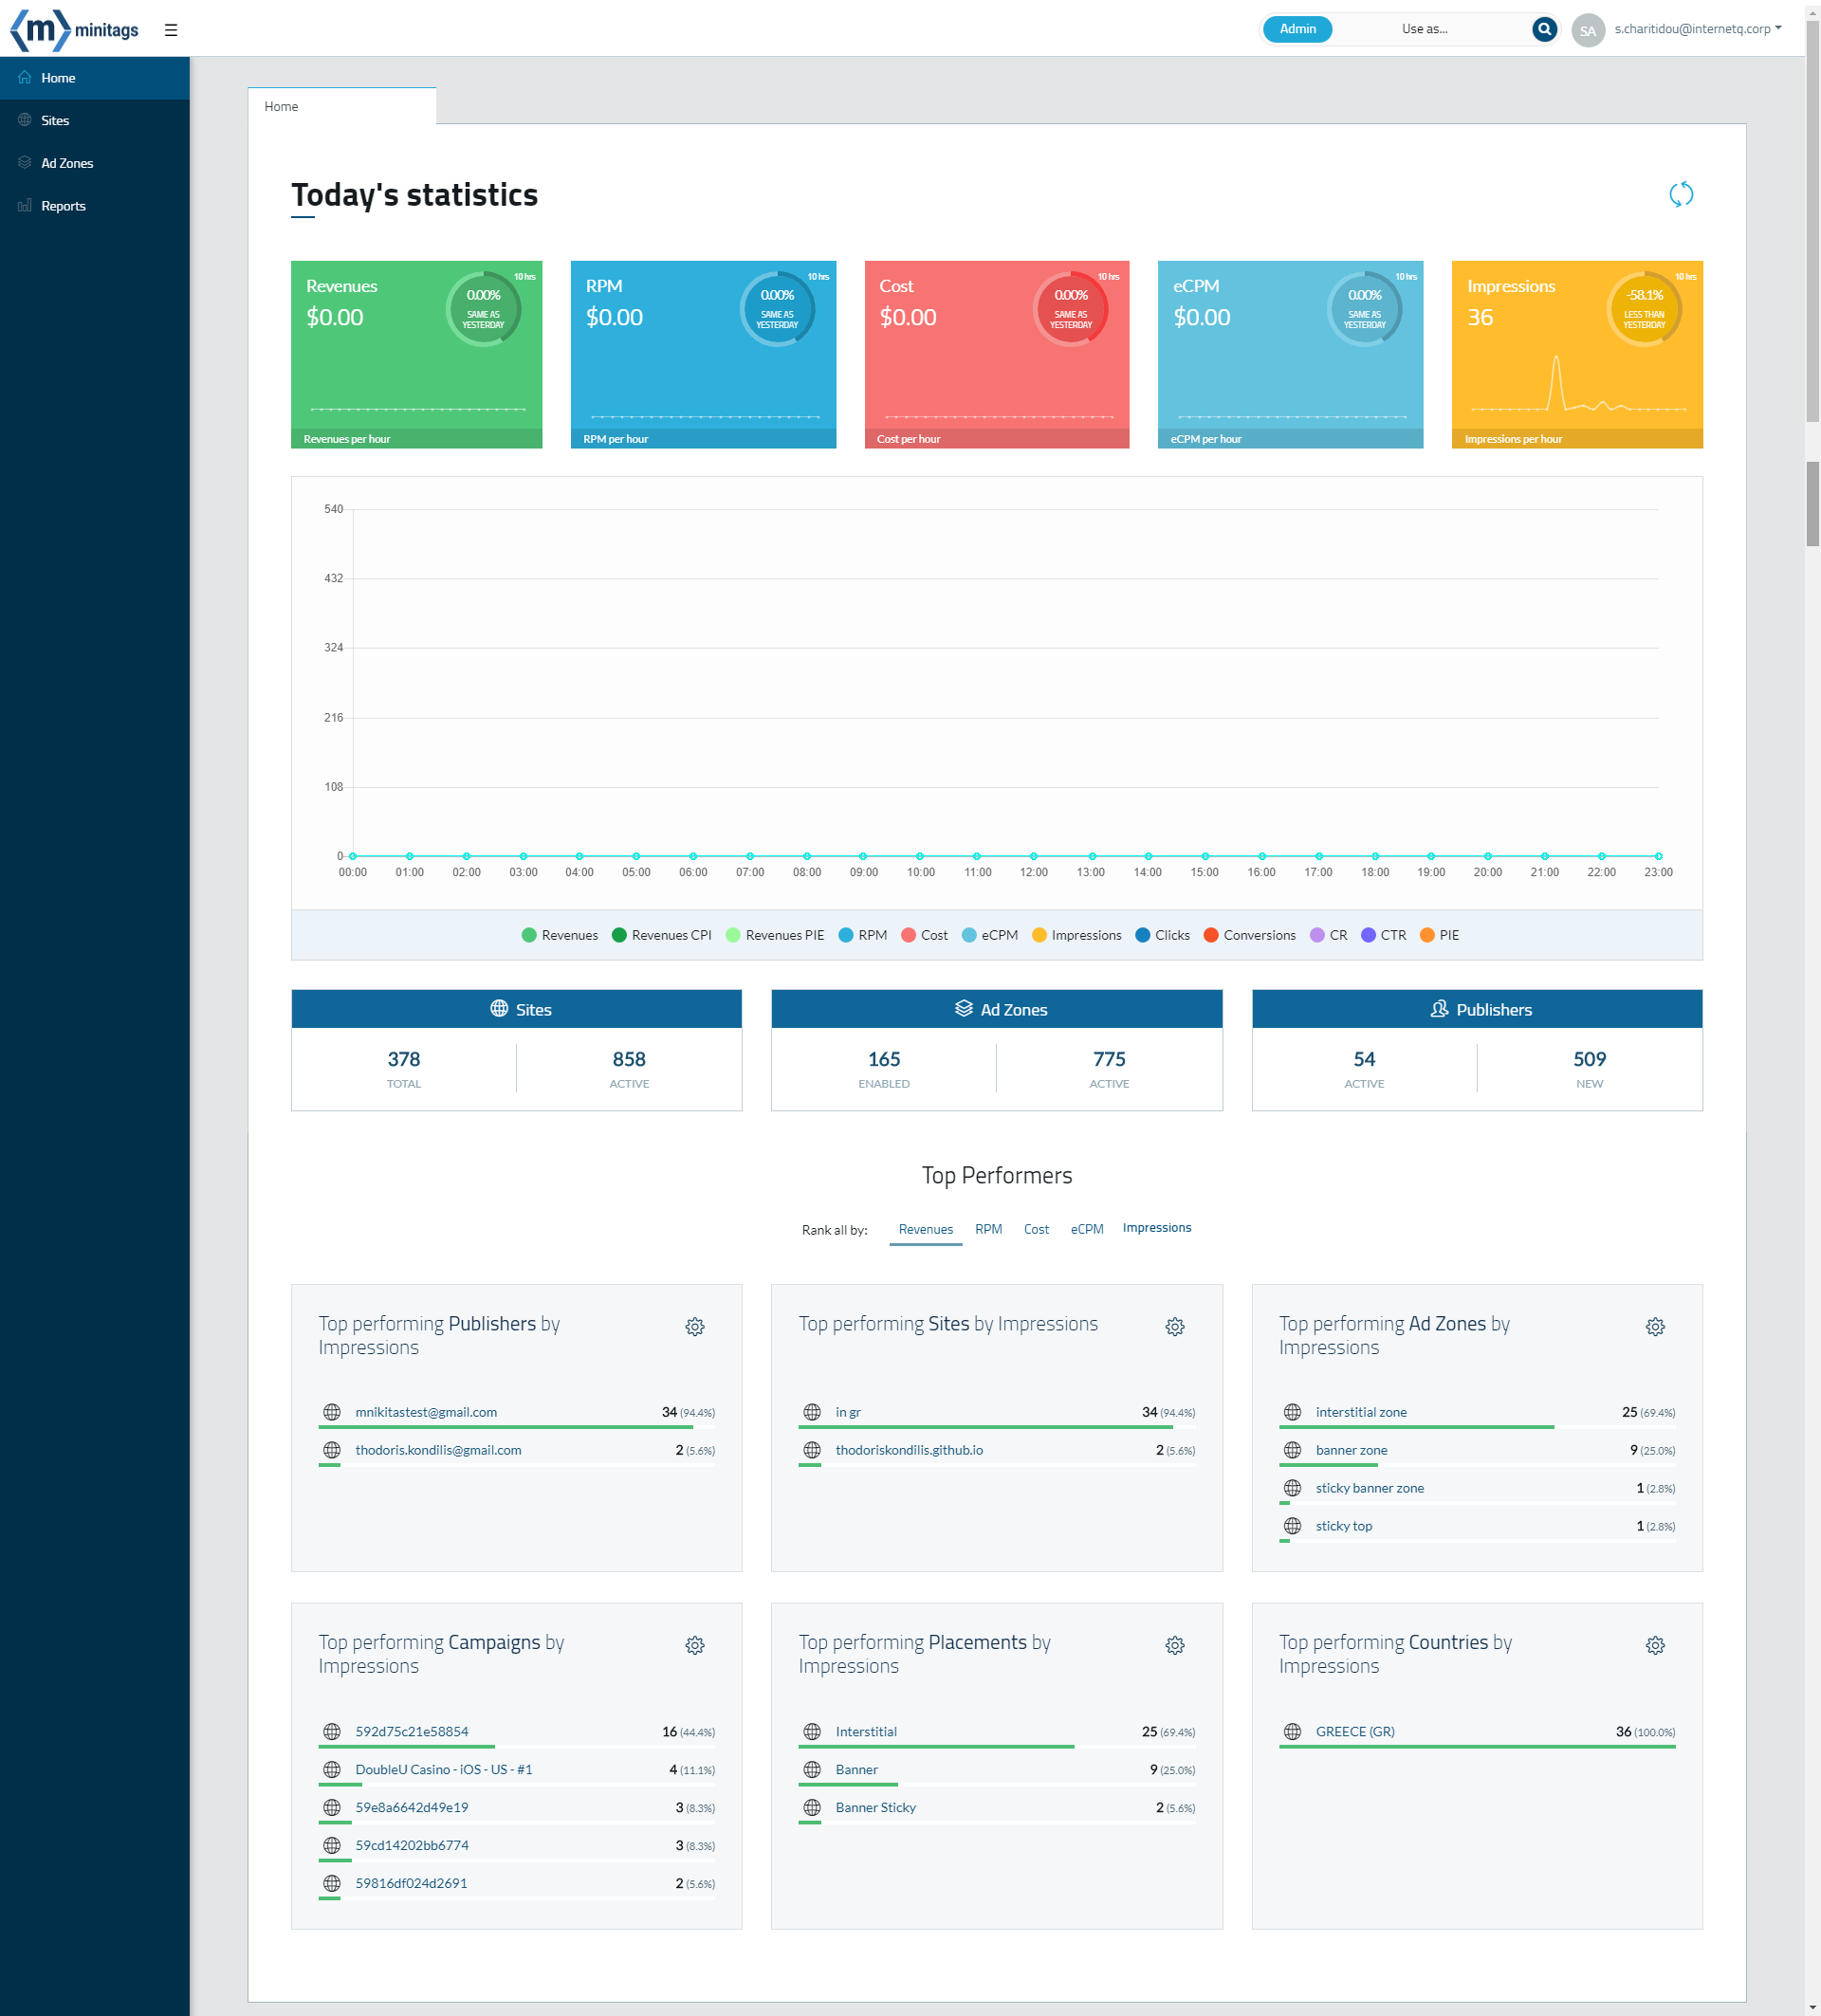This screenshot has width=1821, height=2016.
Task: Open the hamburger menu beside the minitags logo
Action: coord(171,29)
